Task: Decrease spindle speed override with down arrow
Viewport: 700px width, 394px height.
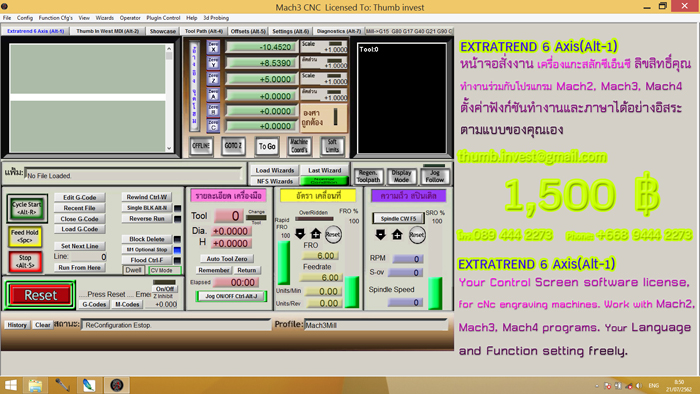Action: pos(380,235)
